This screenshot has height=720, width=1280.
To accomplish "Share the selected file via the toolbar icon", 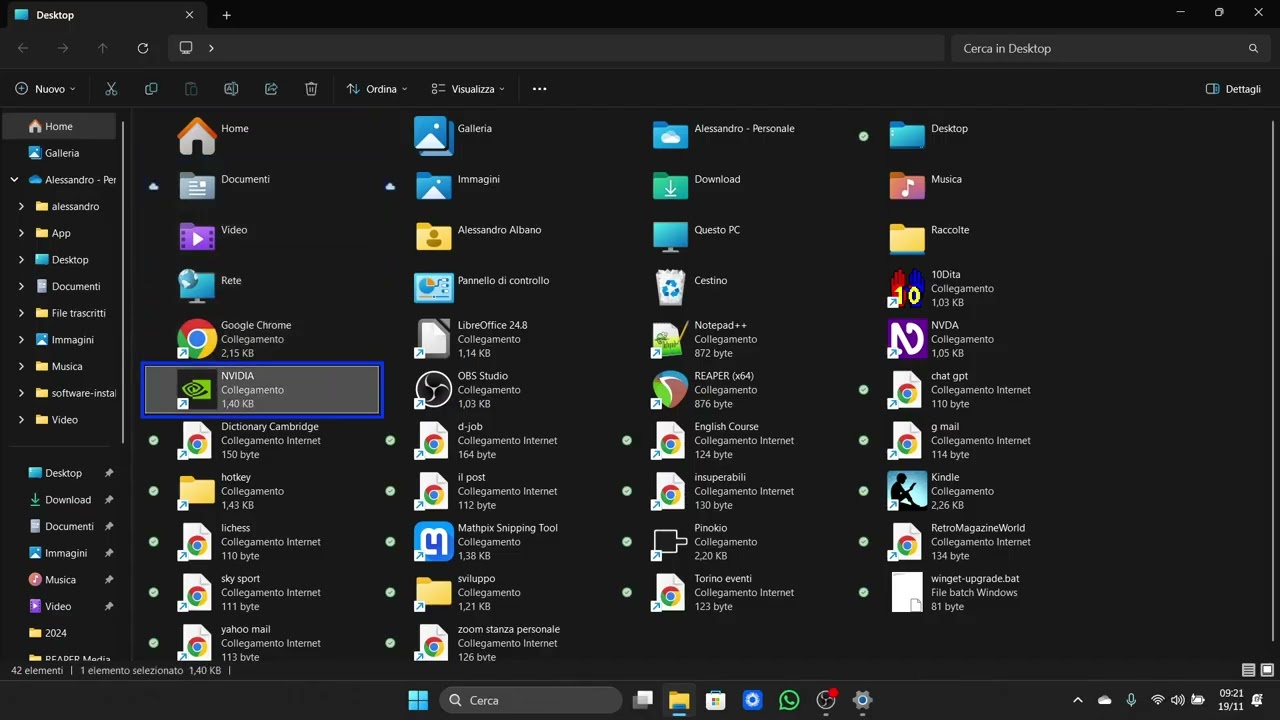I will [x=271, y=89].
